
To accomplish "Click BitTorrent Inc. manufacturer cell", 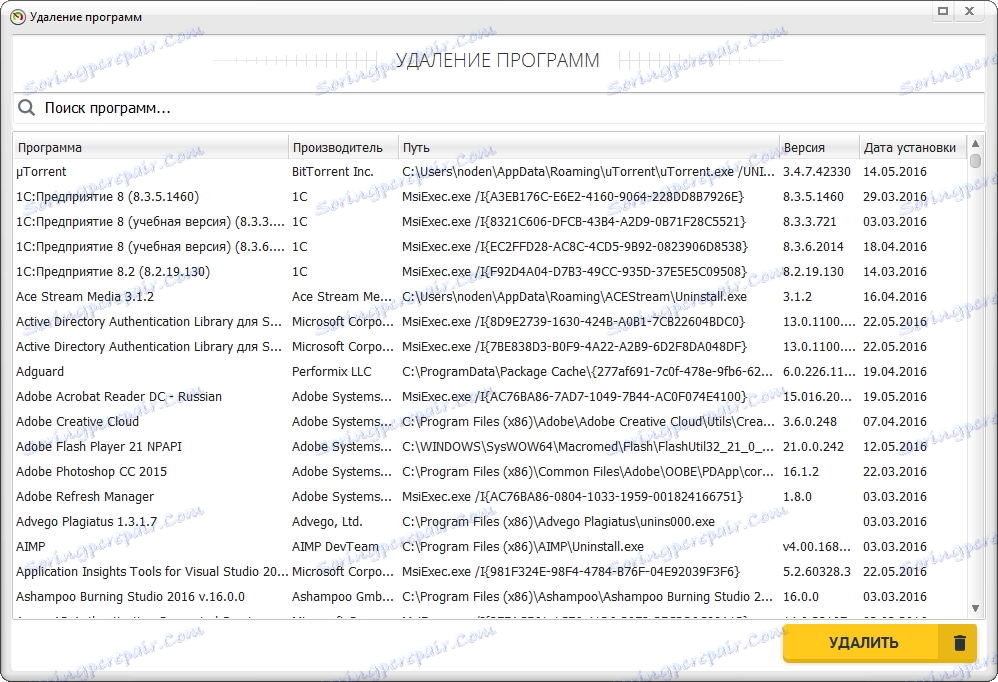I will tap(332, 172).
